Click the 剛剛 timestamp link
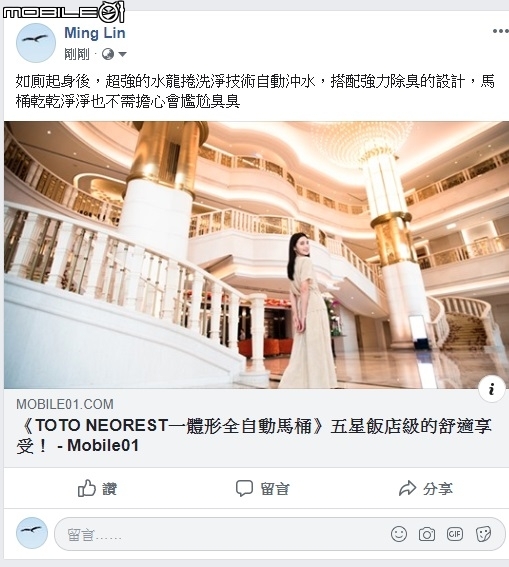The width and height of the screenshot is (509, 567). [x=77, y=54]
